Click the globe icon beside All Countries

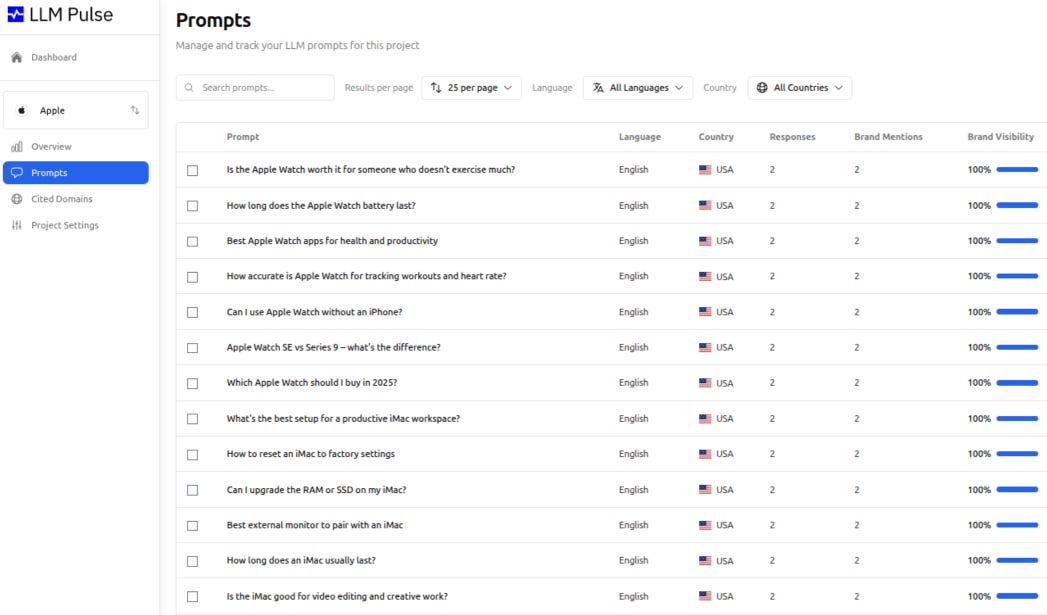click(x=762, y=87)
